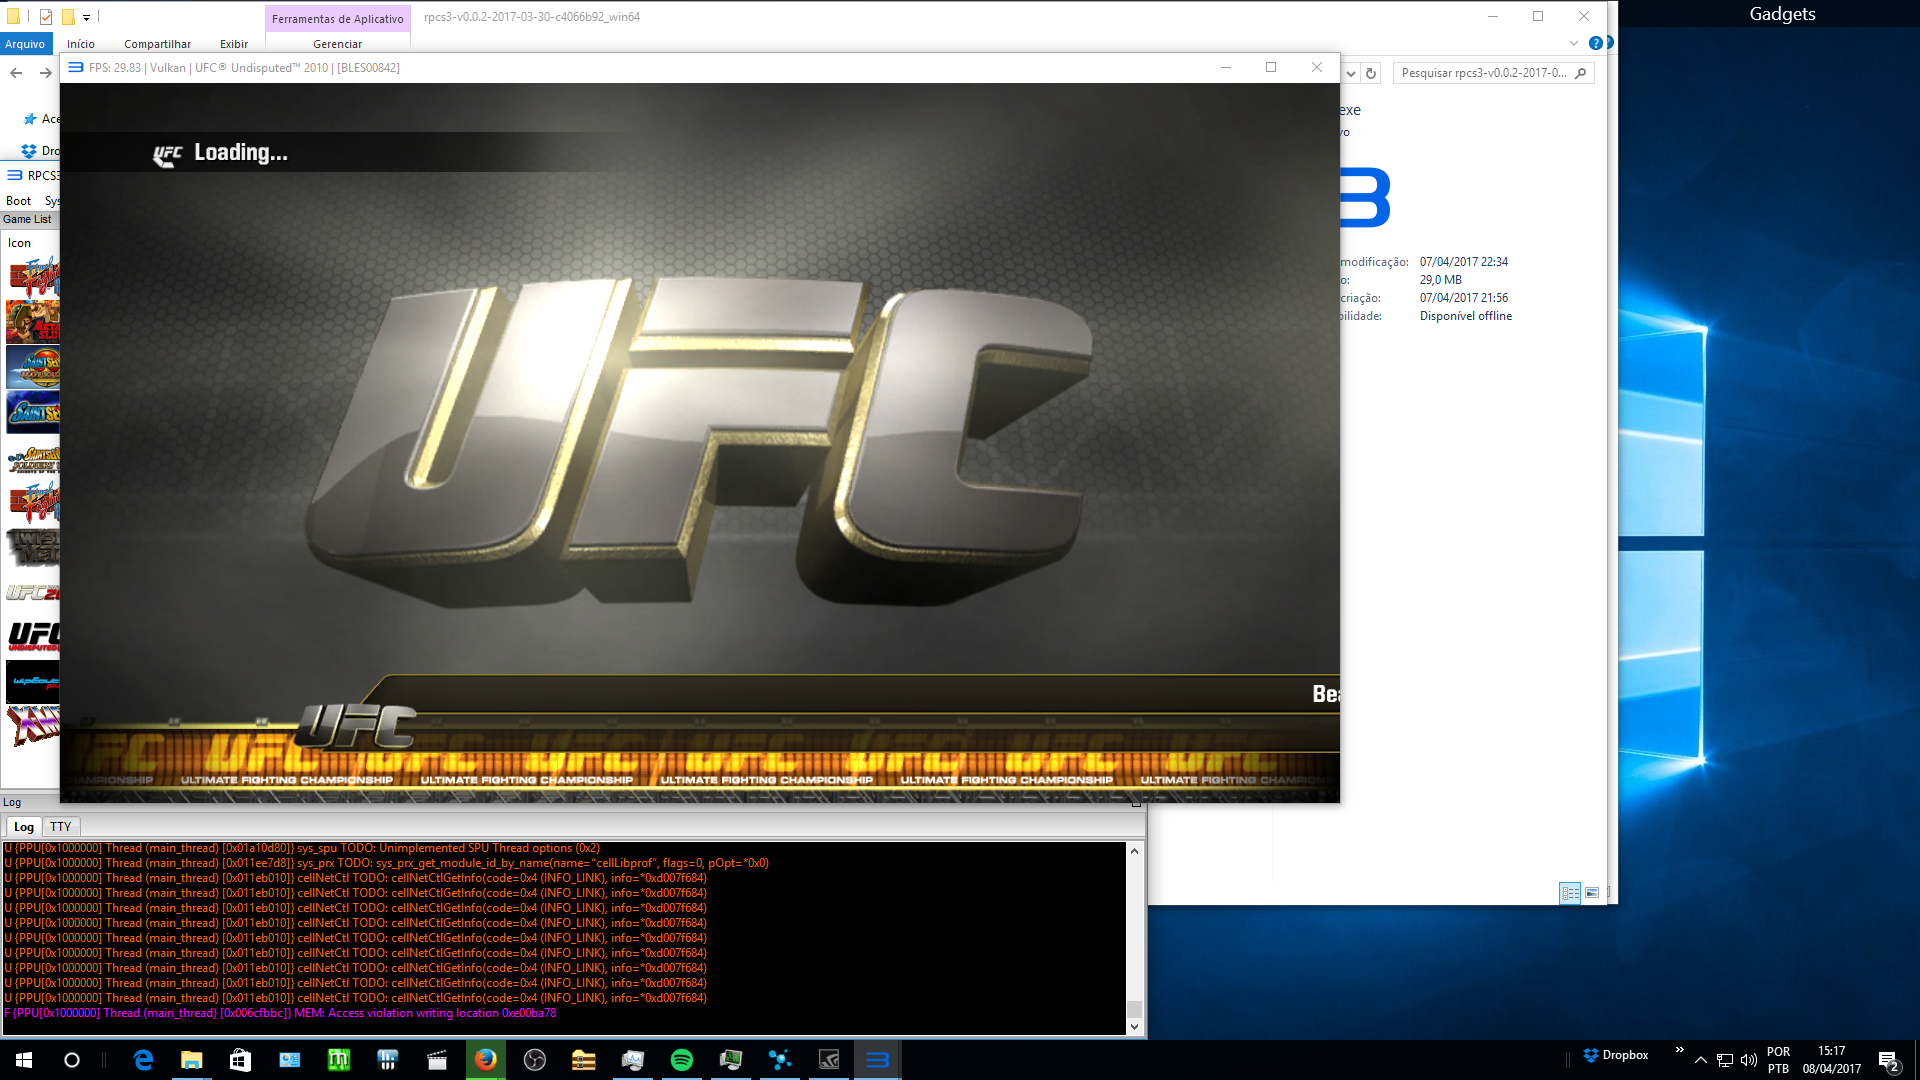Open Microsoft Edge from the taskbar
Image resolution: width=1920 pixels, height=1080 pixels.
tap(143, 1060)
